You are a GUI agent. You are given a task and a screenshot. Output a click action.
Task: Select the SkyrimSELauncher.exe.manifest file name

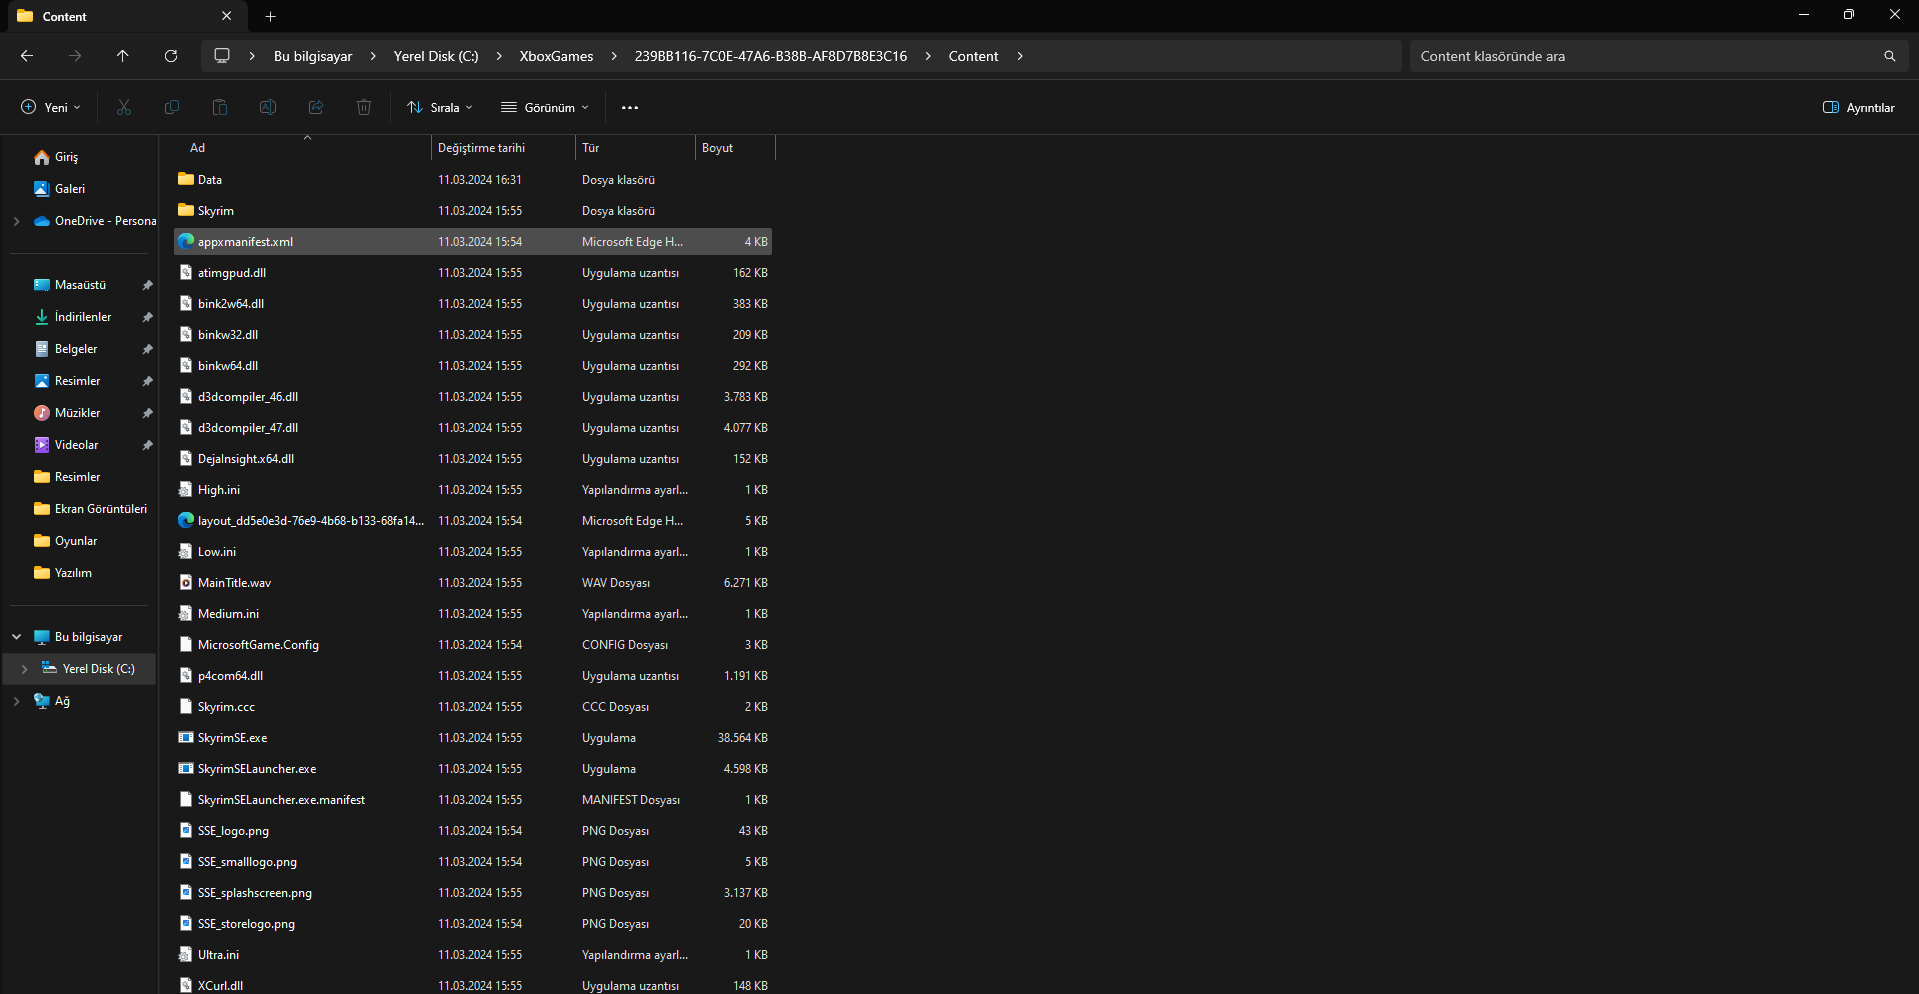pyautogui.click(x=281, y=800)
